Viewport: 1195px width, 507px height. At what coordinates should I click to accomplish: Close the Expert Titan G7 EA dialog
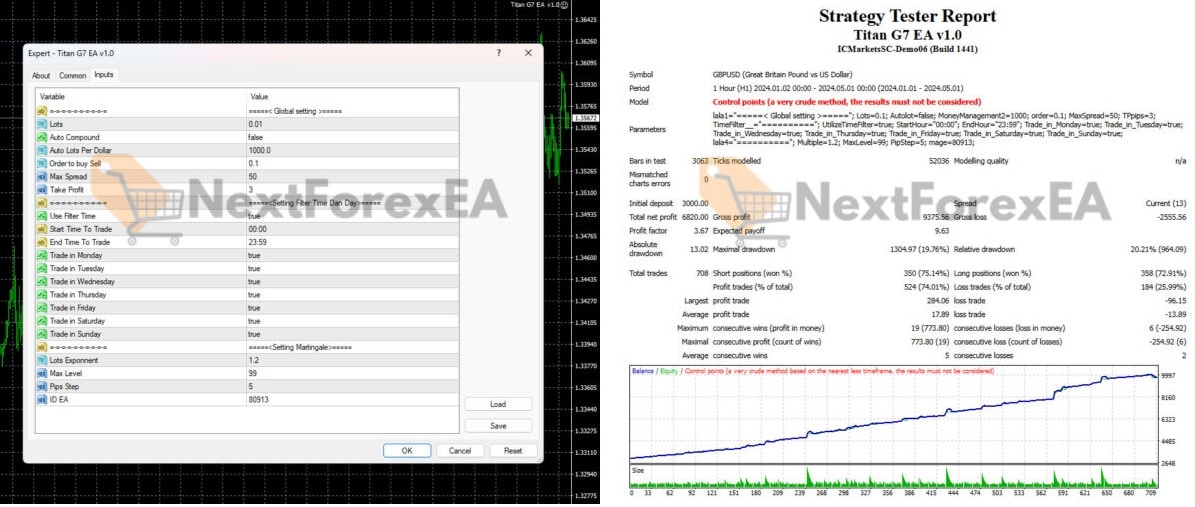pyautogui.click(x=528, y=53)
